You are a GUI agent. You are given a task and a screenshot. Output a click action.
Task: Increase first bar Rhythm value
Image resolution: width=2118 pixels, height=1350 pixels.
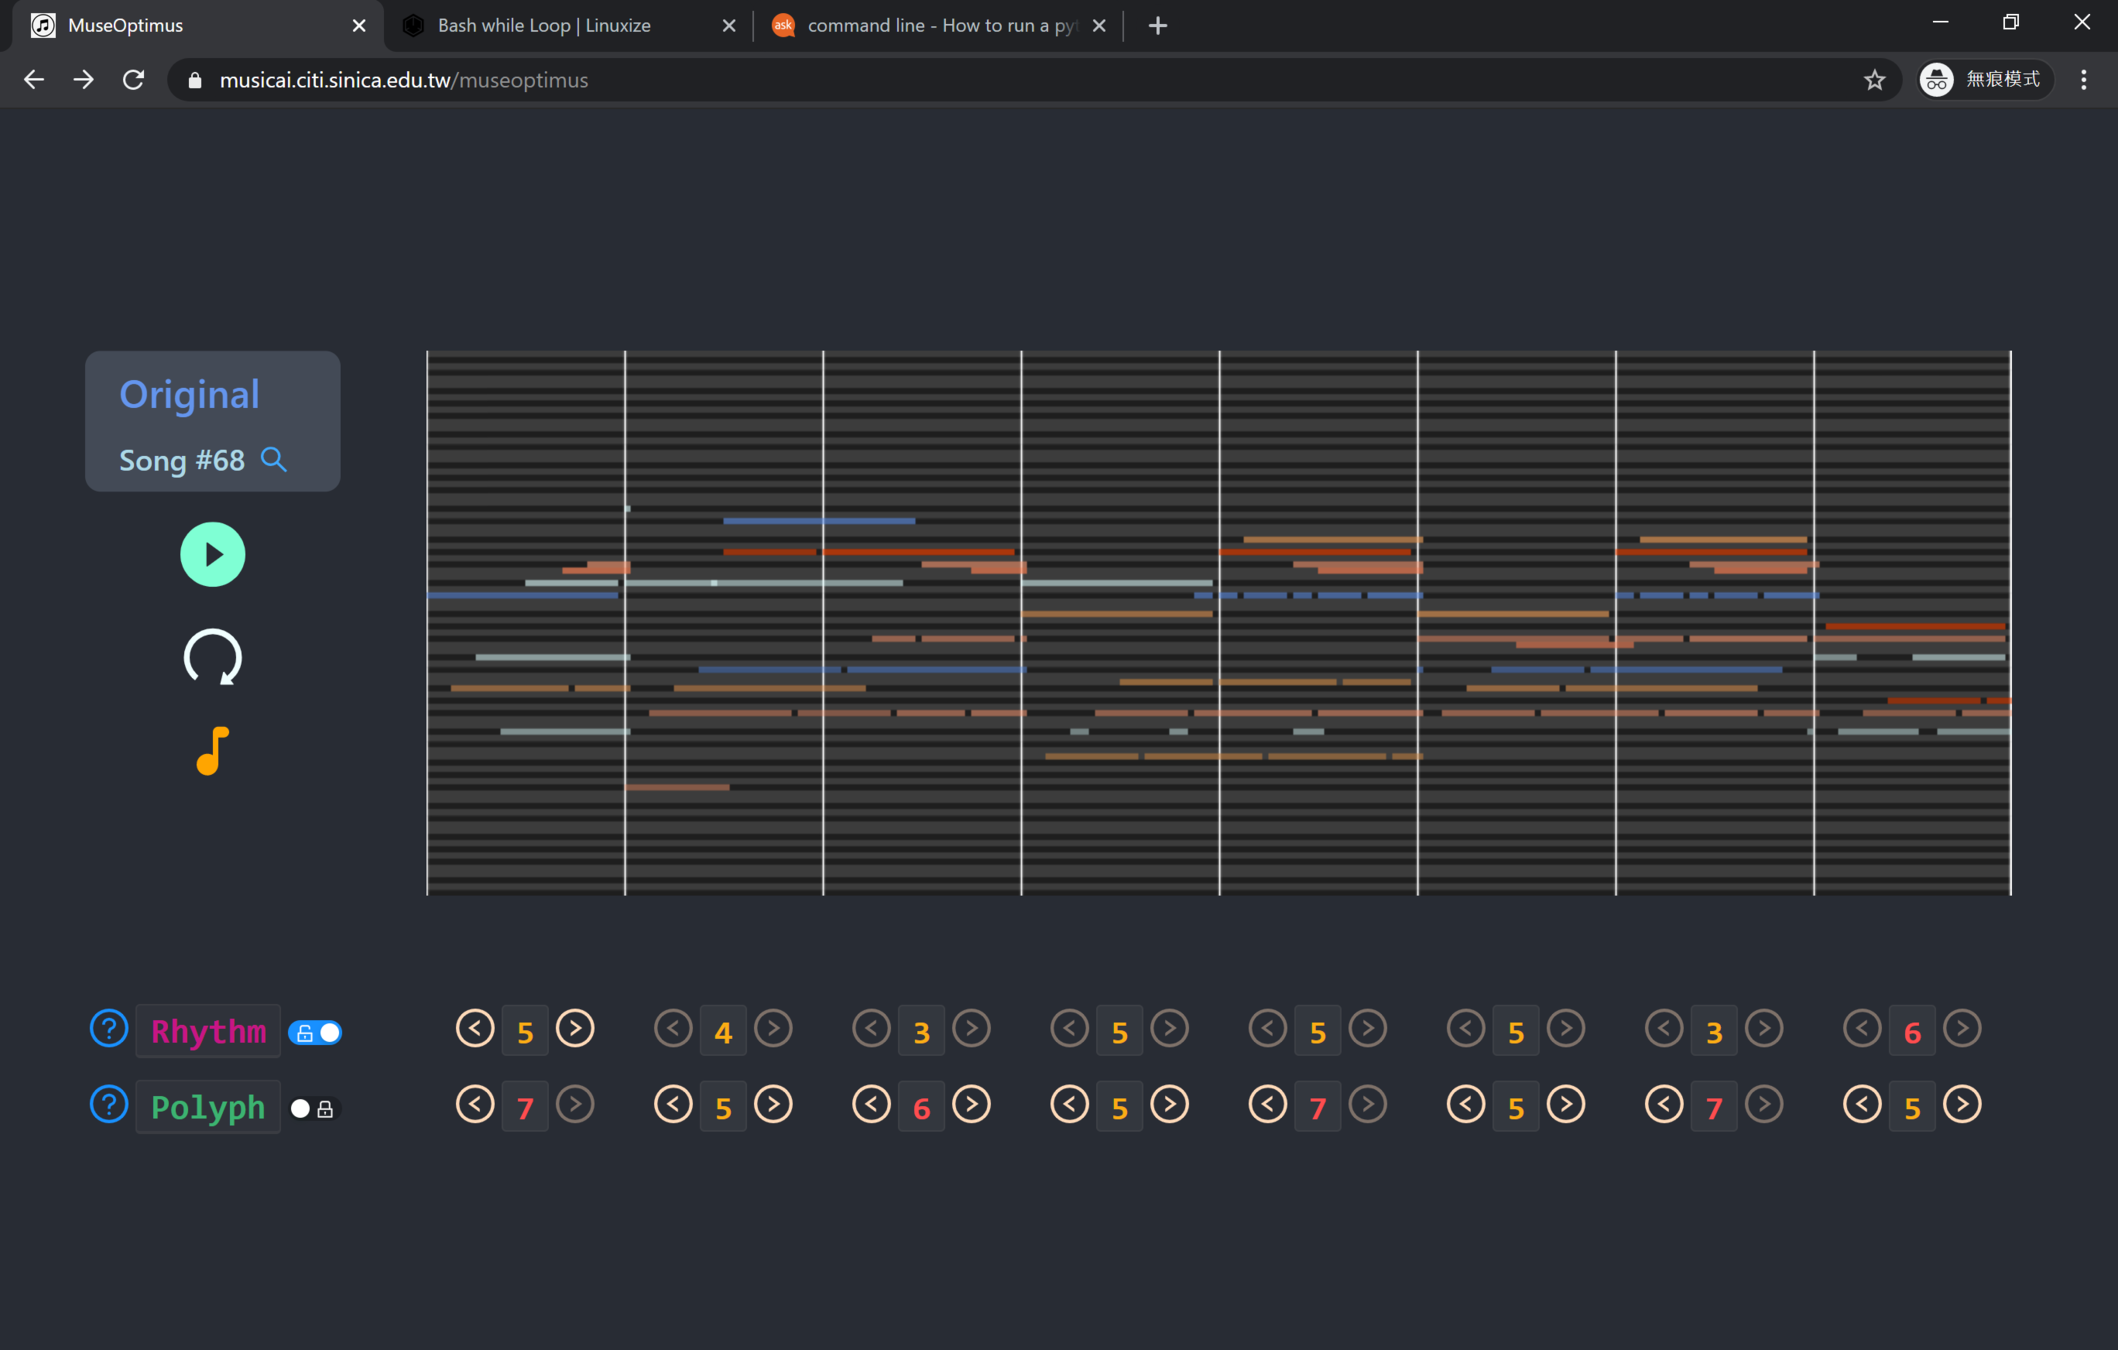pyautogui.click(x=575, y=1028)
